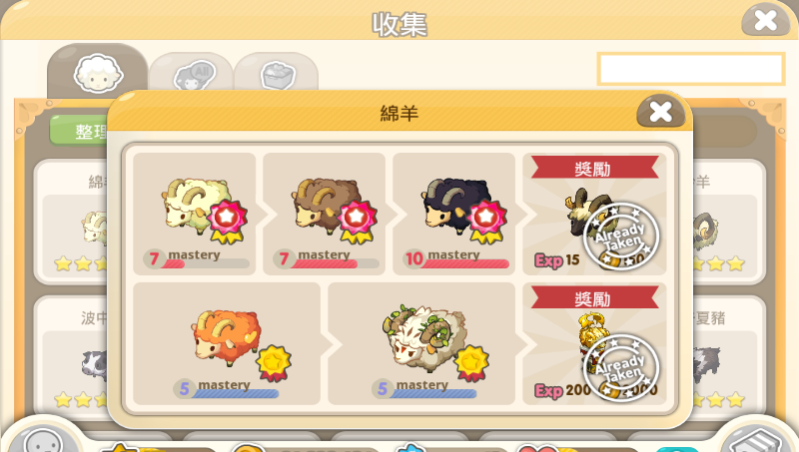The width and height of the screenshot is (799, 452).
Task: Click the pink ribbon badge on brown sheep
Action: click(x=357, y=222)
